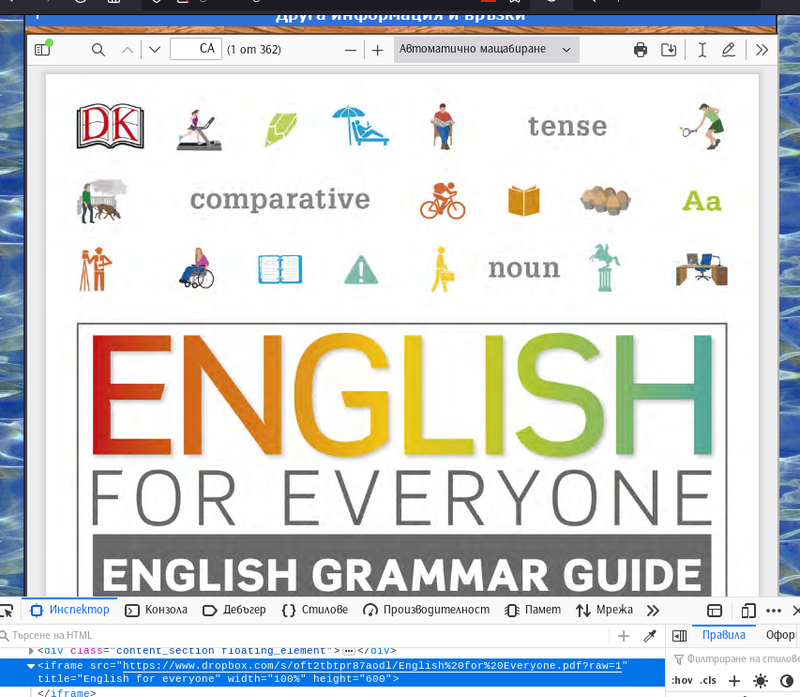Expand PDF viewer more tools chevron
800x697 pixels.
(762, 49)
